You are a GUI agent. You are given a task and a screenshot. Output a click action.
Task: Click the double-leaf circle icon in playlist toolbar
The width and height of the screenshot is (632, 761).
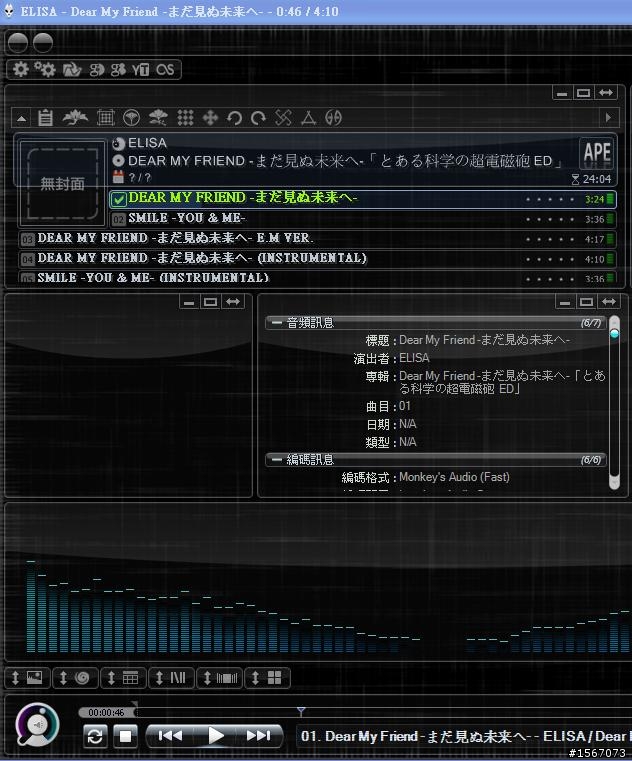click(x=333, y=117)
